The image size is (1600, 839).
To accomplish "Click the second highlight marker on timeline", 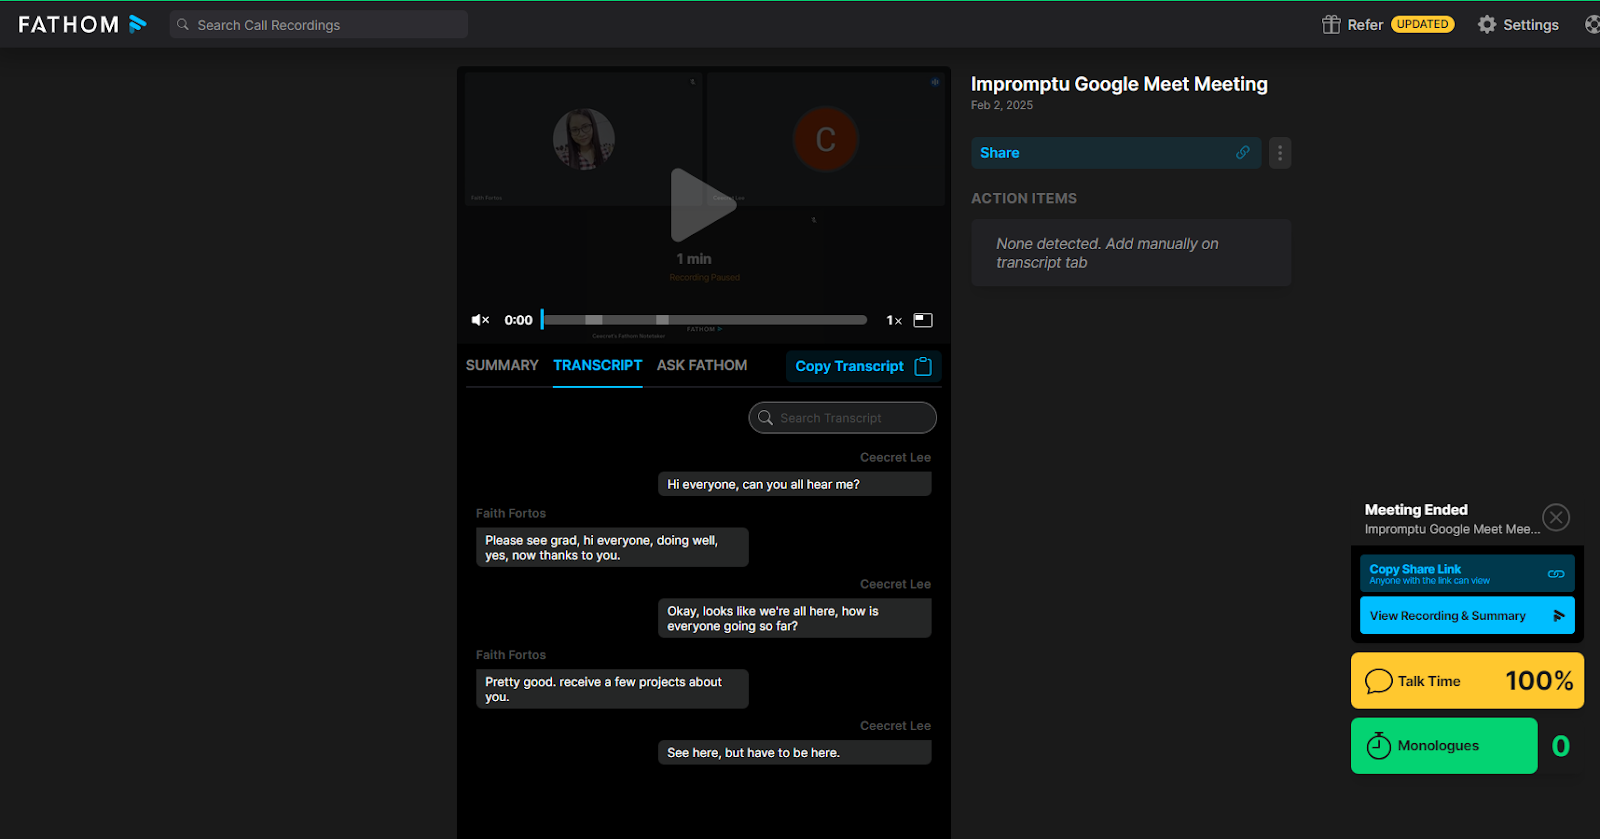I will point(662,320).
